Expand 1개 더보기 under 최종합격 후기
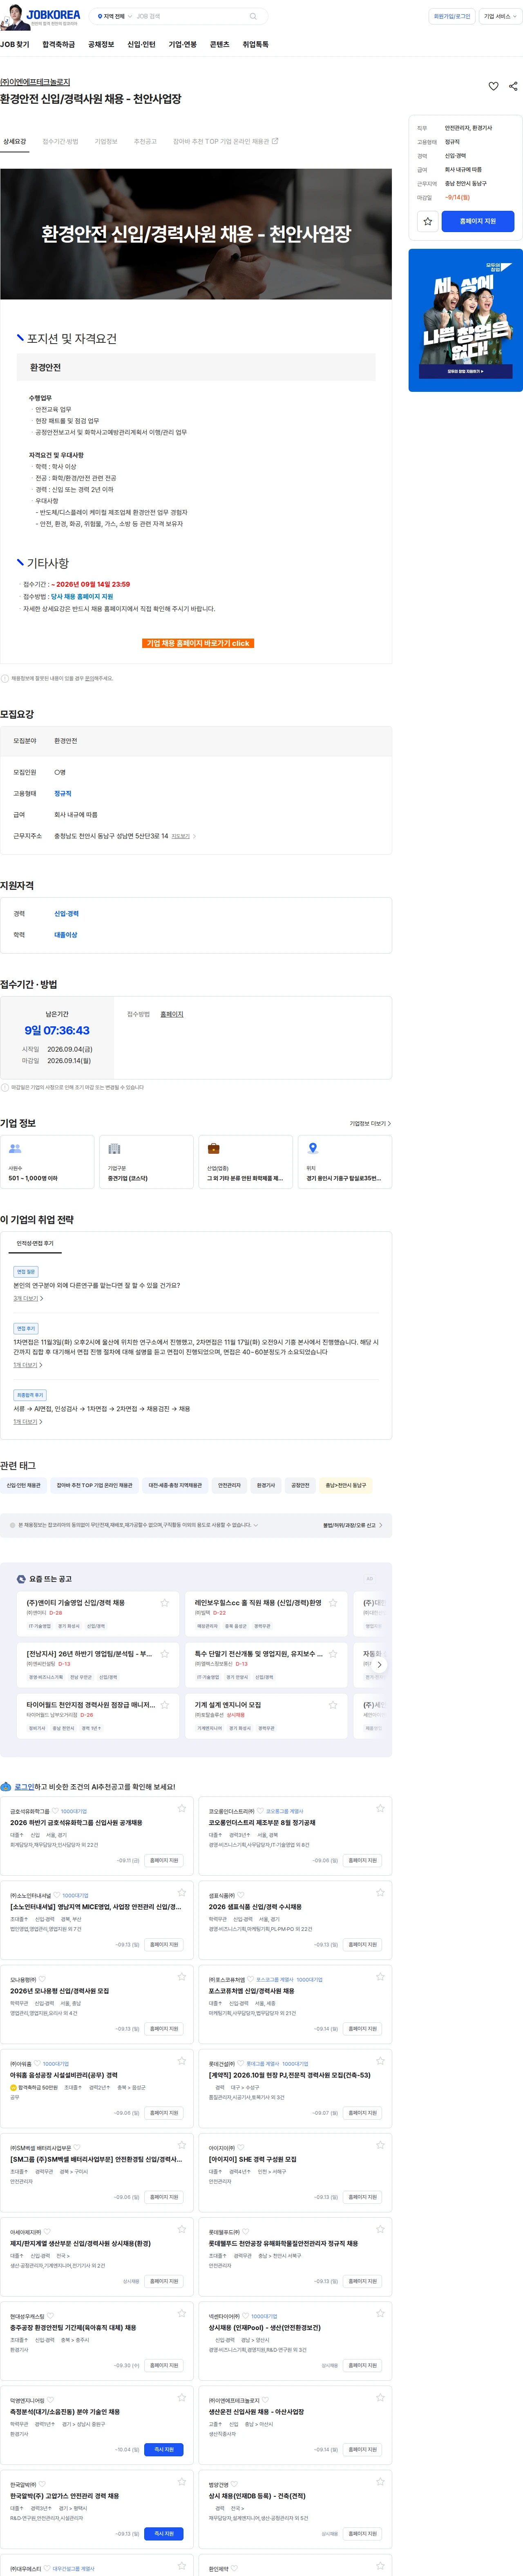Image resolution: width=523 pixels, height=2576 pixels. (x=28, y=1421)
